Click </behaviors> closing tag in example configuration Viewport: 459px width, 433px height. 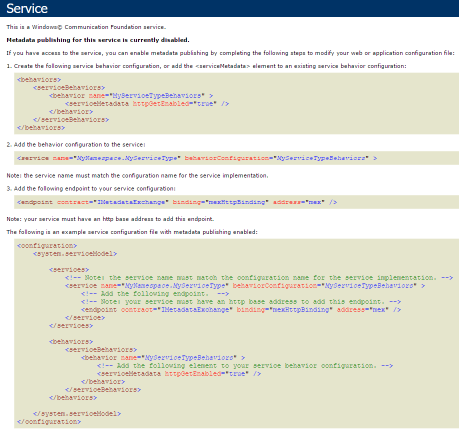point(73,398)
